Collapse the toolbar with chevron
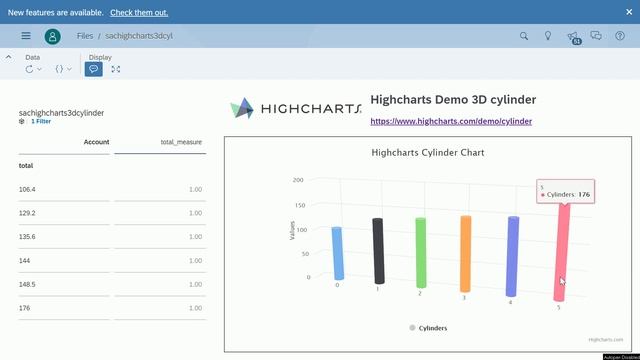Screen dimensions: 640x360 coord(9,57)
